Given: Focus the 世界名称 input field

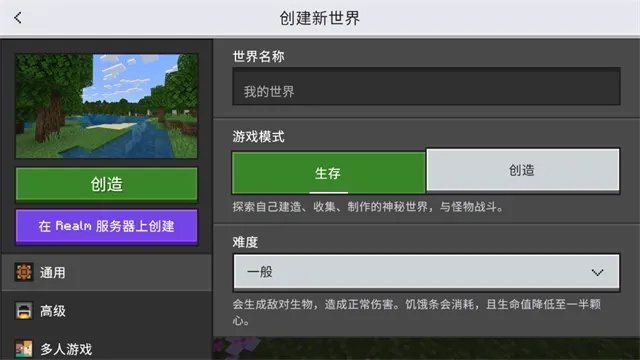Looking at the screenshot, I should pyautogui.click(x=426, y=87).
